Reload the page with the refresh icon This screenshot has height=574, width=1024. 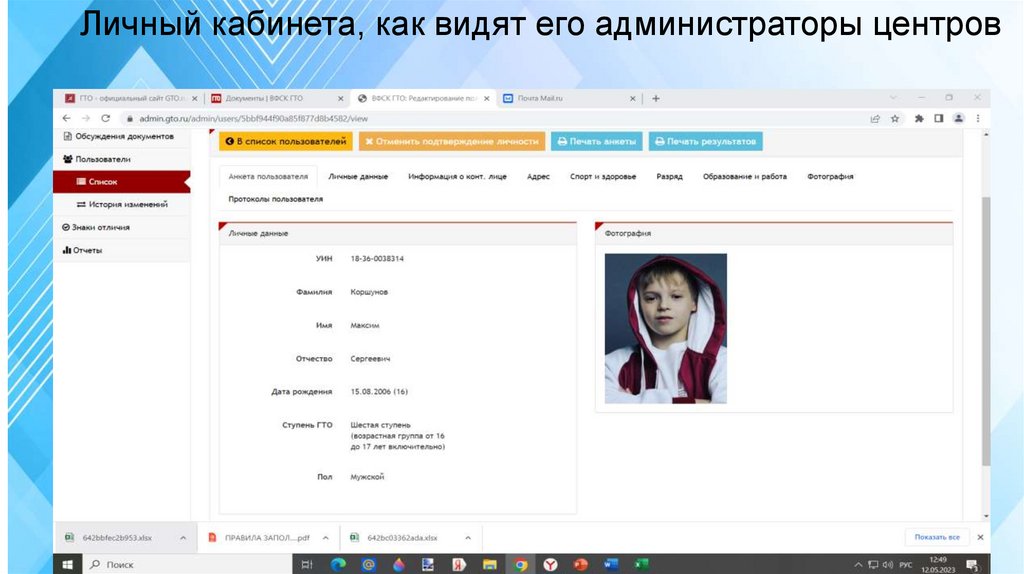pyautogui.click(x=105, y=118)
